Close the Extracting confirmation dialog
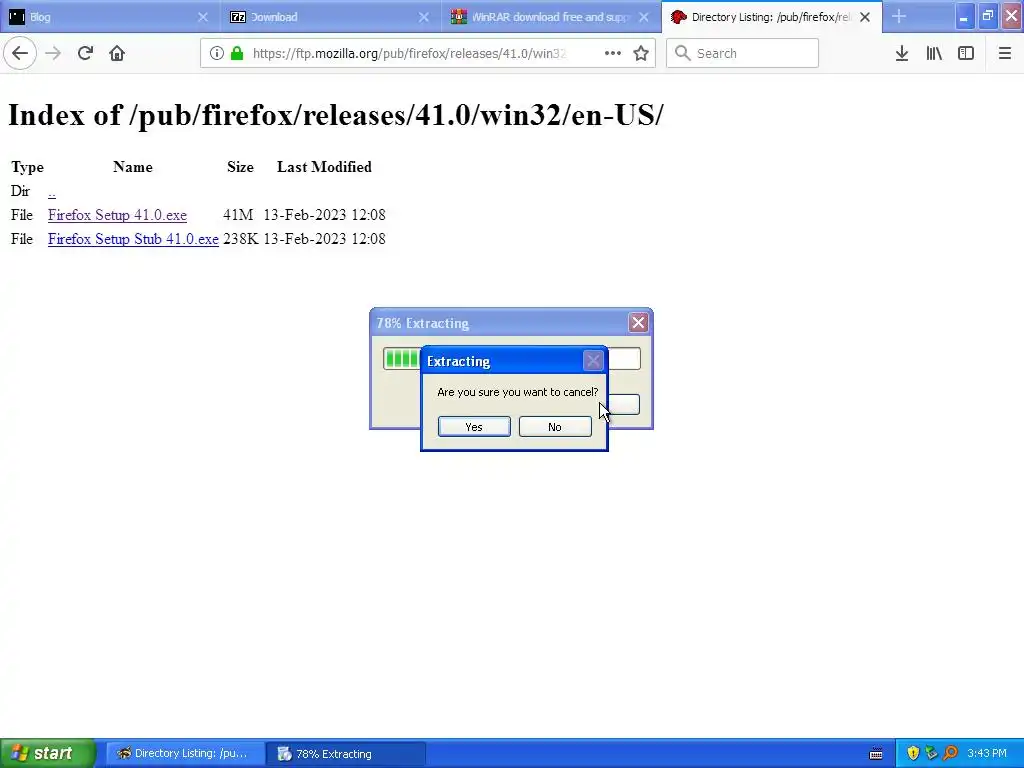Screen dimensions: 1024x768 593,360
